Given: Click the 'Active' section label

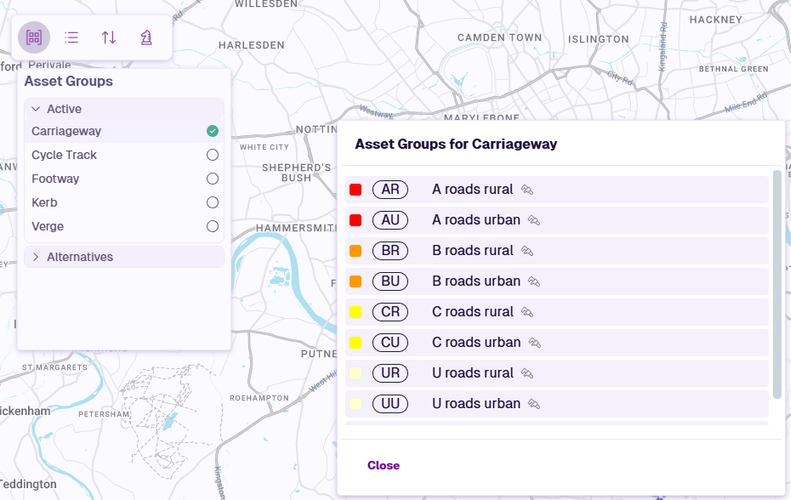Looking at the screenshot, I should 64,109.
